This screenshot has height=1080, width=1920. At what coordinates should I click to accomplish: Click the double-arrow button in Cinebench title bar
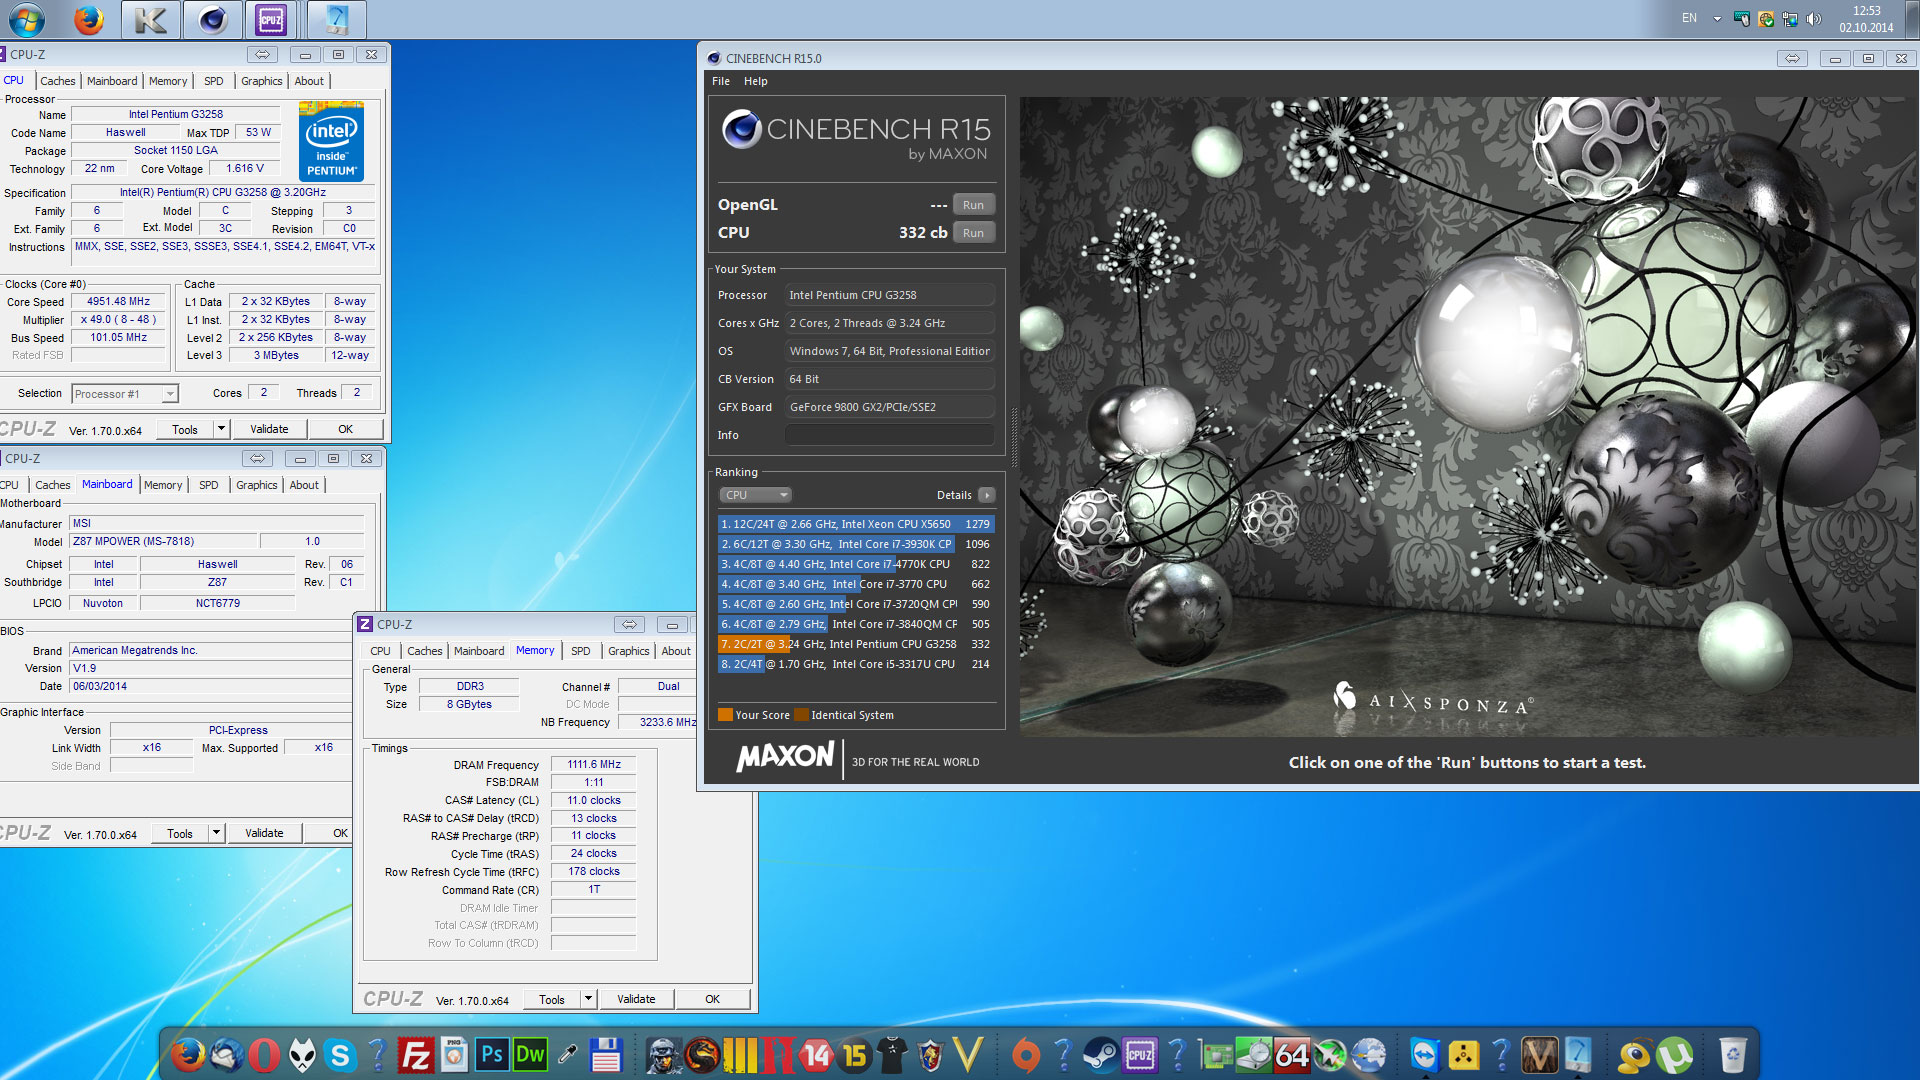coord(1792,59)
